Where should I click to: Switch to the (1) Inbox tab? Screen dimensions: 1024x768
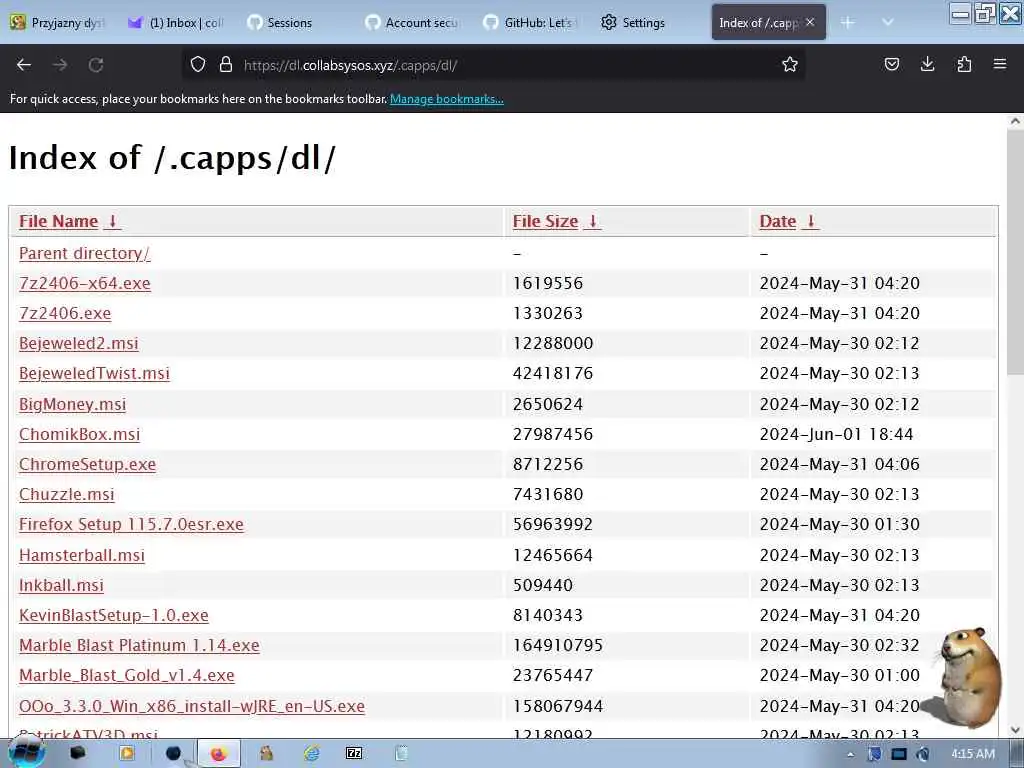(176, 22)
